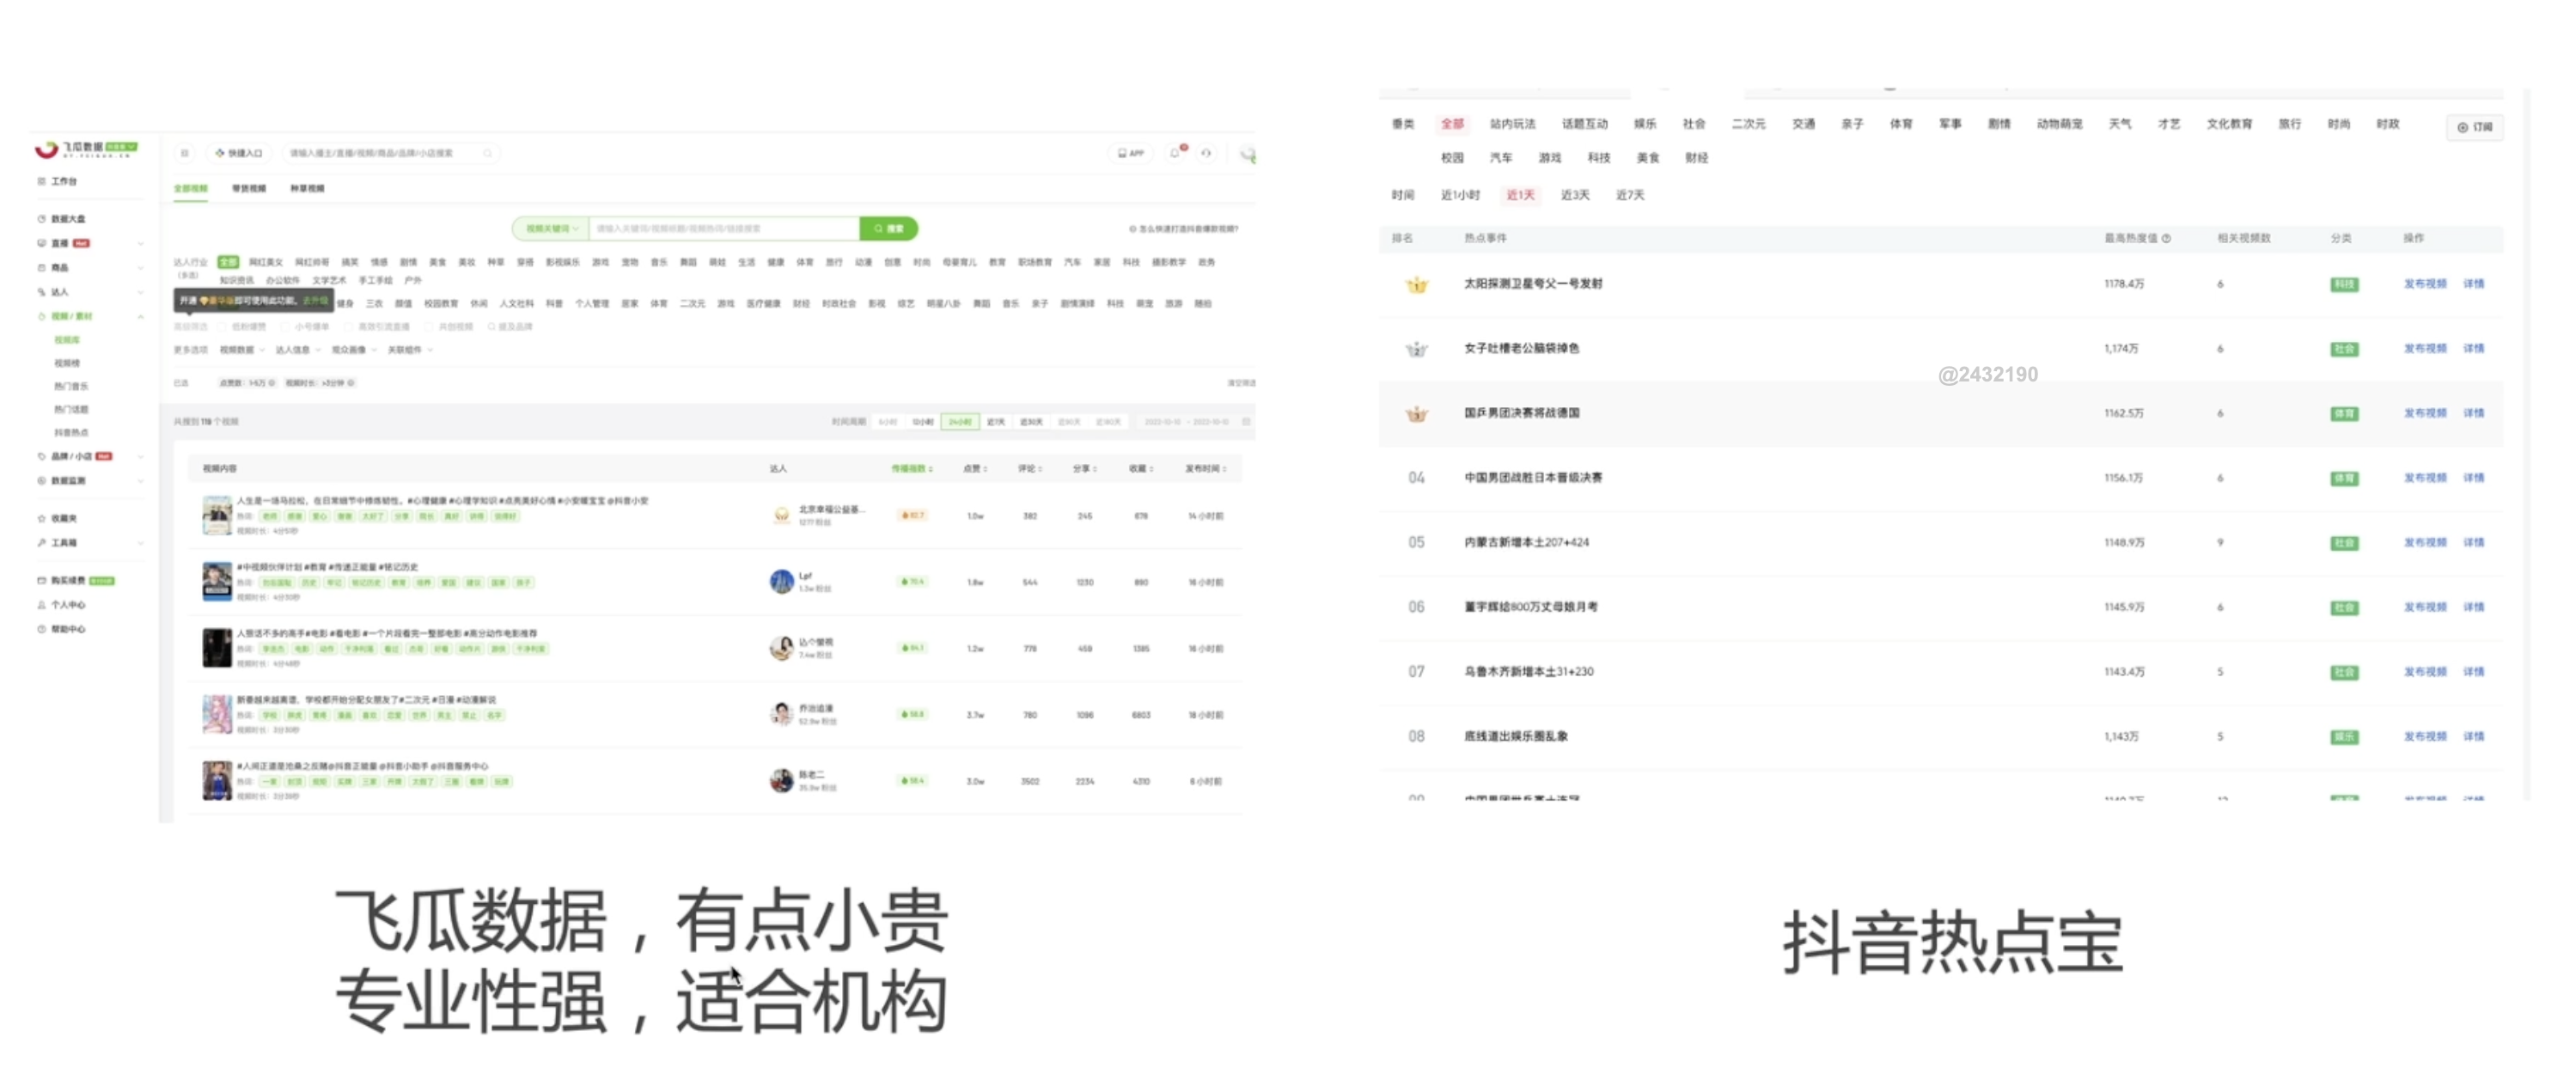Click the notification bell icon

click(1175, 153)
